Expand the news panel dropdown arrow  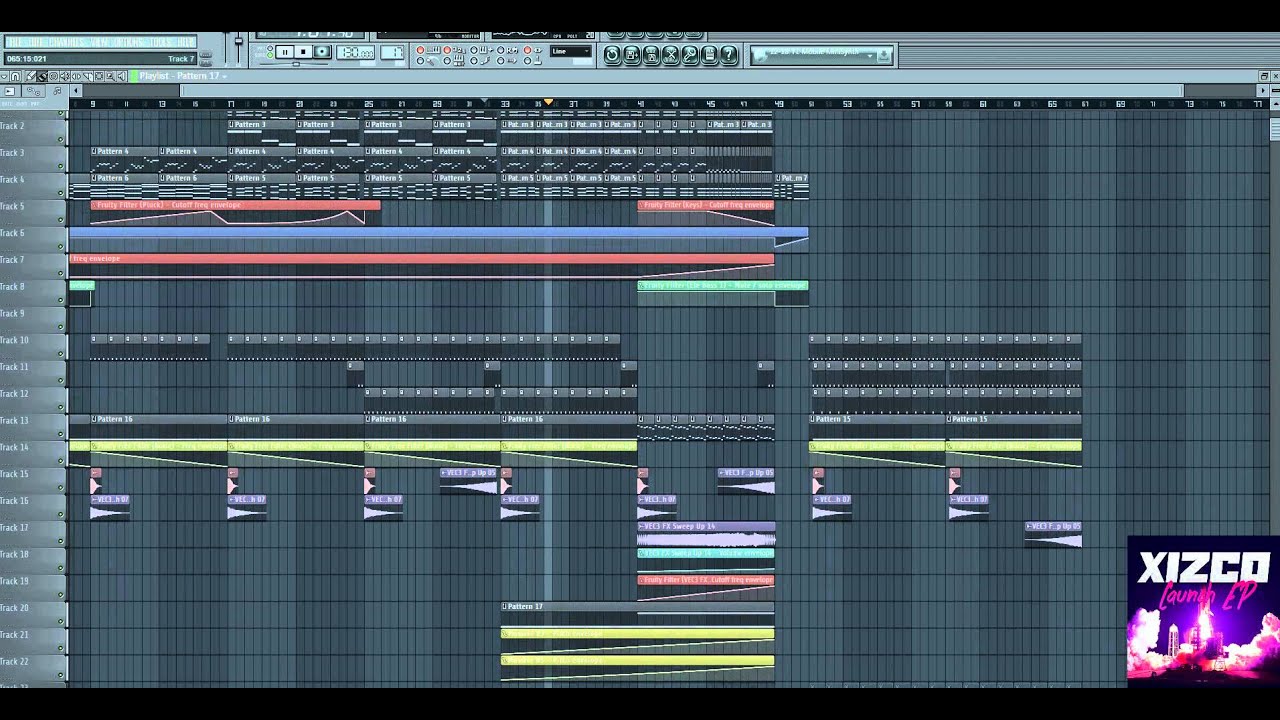click(870, 56)
